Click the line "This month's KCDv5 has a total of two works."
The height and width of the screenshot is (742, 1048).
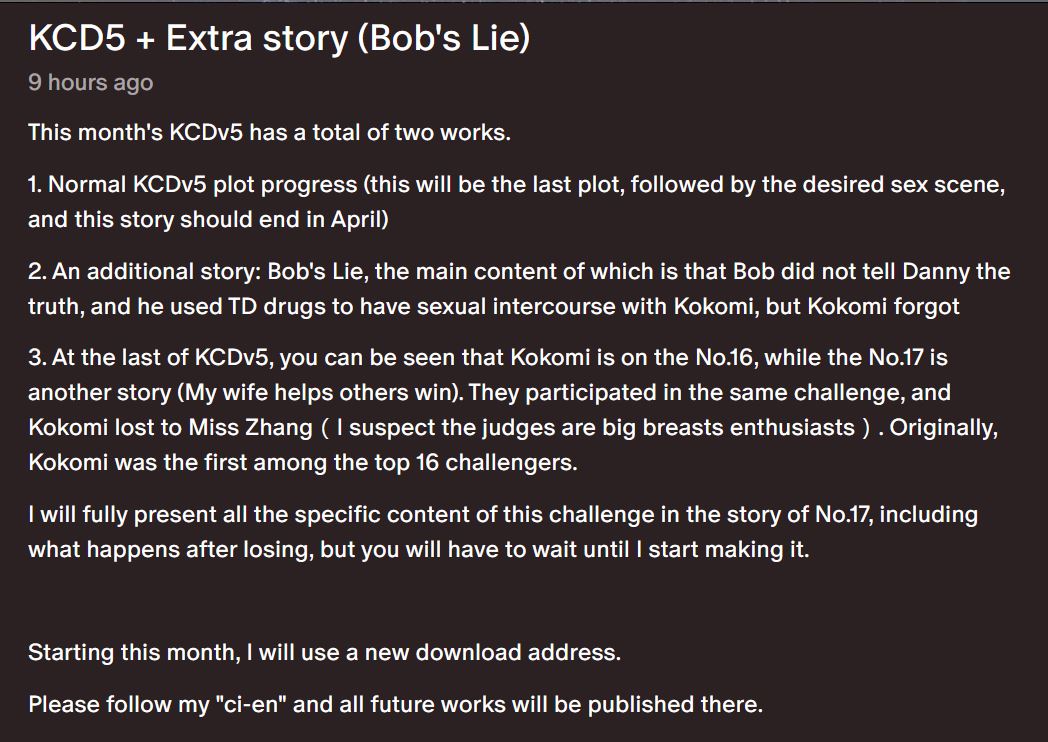pos(269,133)
